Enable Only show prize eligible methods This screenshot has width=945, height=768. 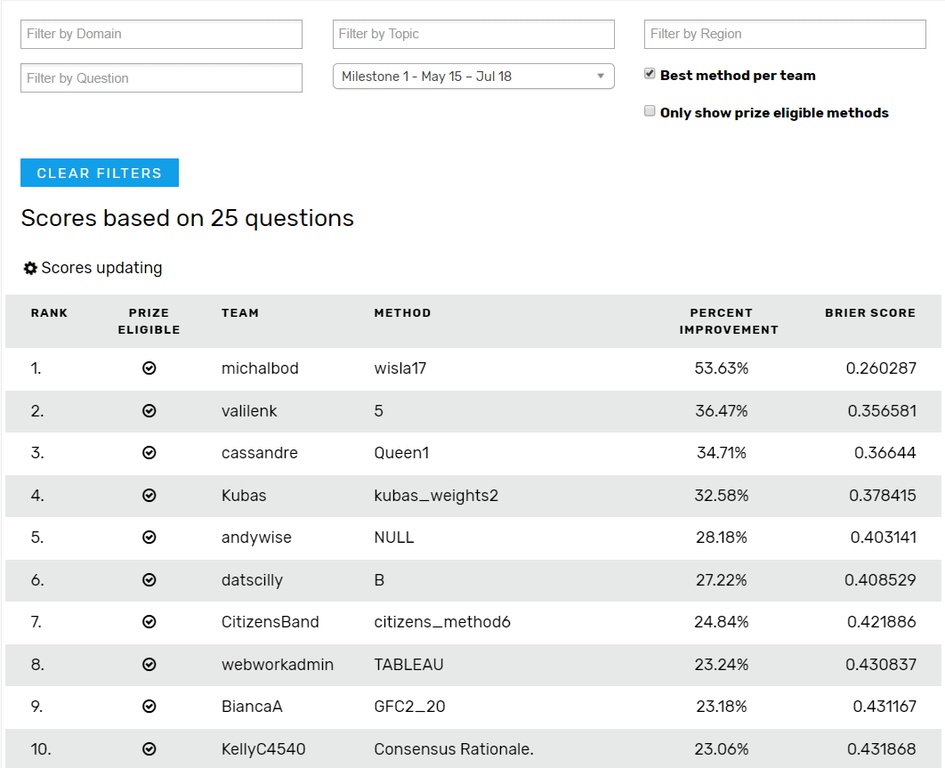point(650,112)
